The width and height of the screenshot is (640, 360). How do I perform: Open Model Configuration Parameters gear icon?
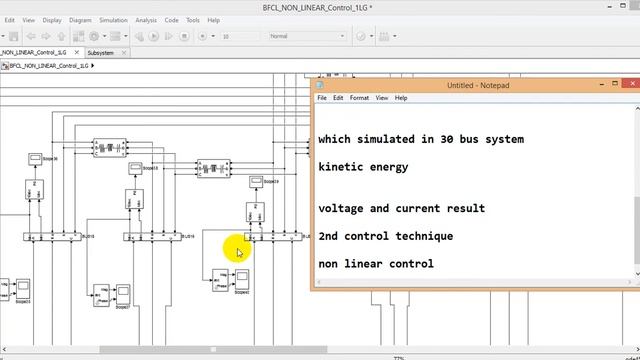94,36
